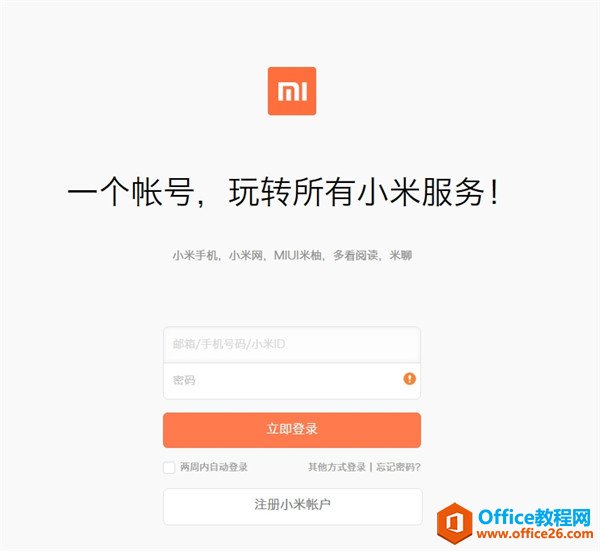Open the 忘记密码? link

coord(398,467)
